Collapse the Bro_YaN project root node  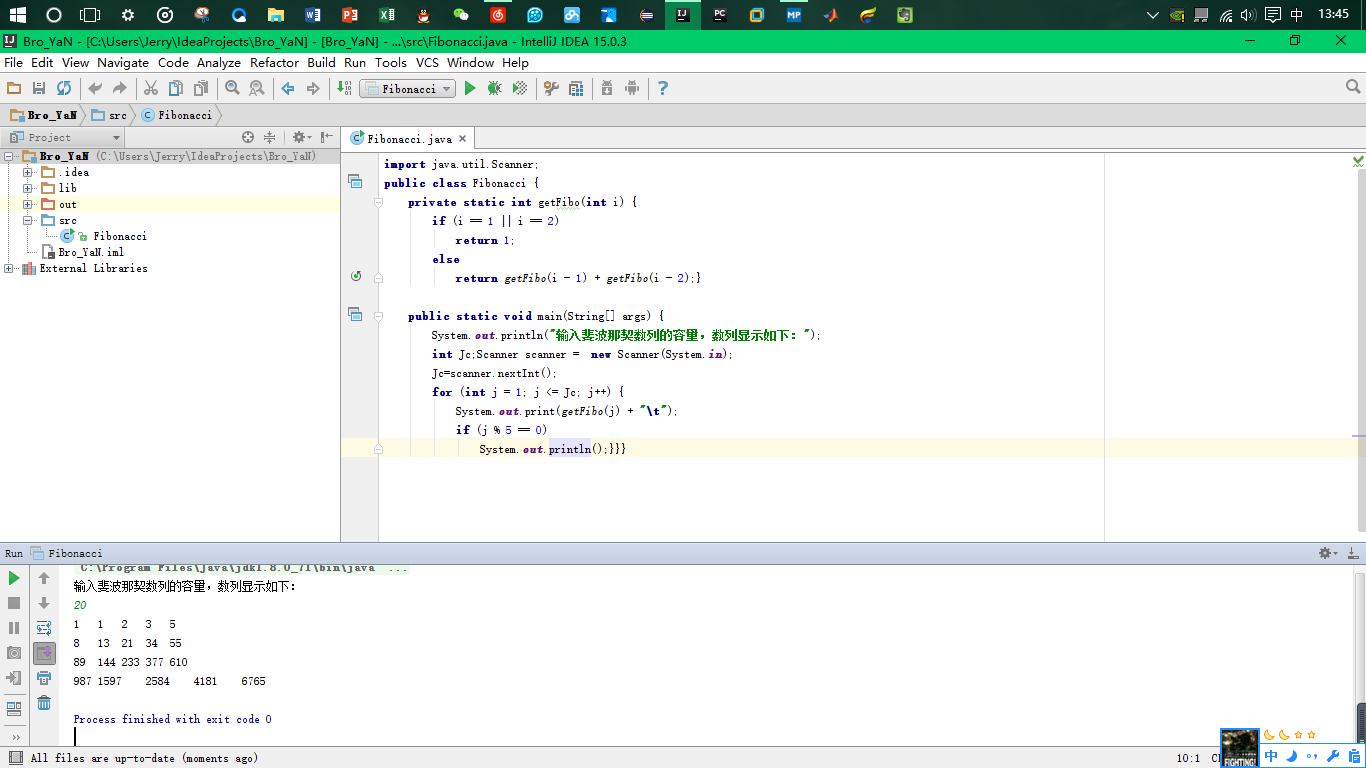point(9,156)
